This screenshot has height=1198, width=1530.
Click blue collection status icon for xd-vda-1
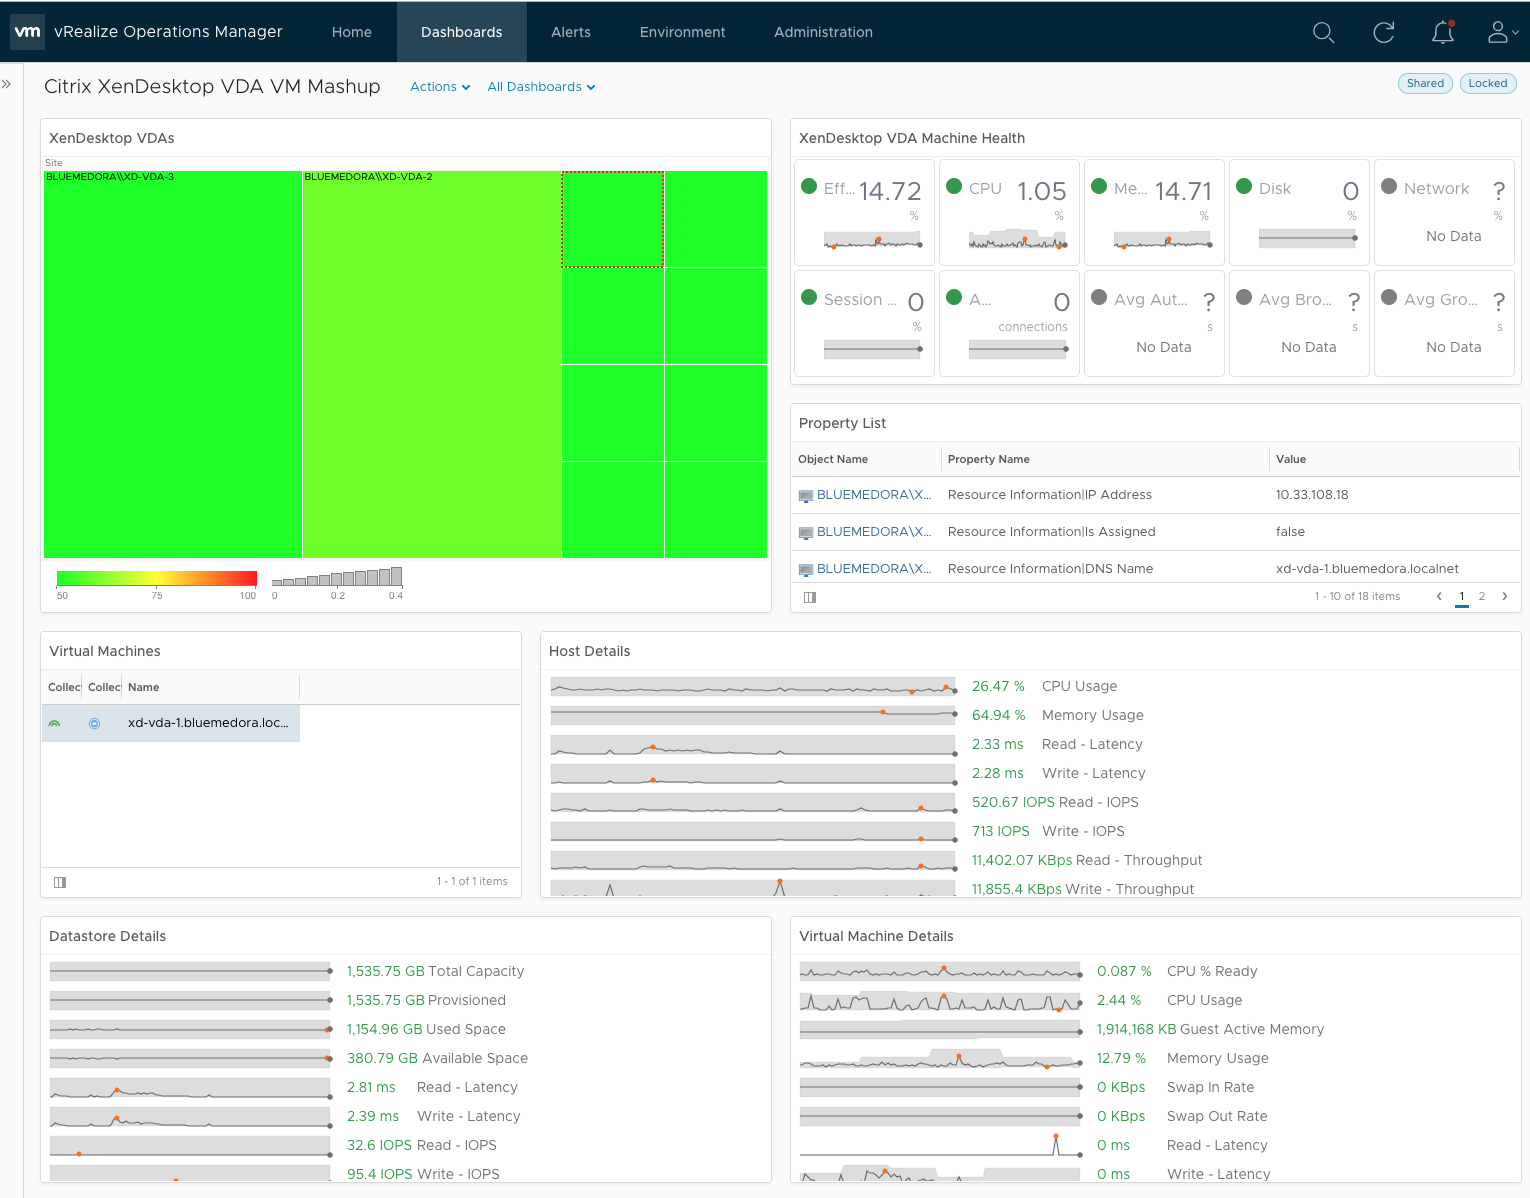click(x=94, y=723)
